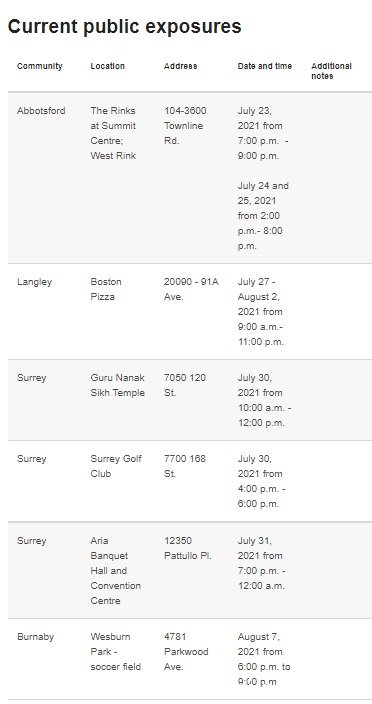Select the 104-3600 Townline Rd. address
372x704 pixels.
pyautogui.click(x=185, y=126)
